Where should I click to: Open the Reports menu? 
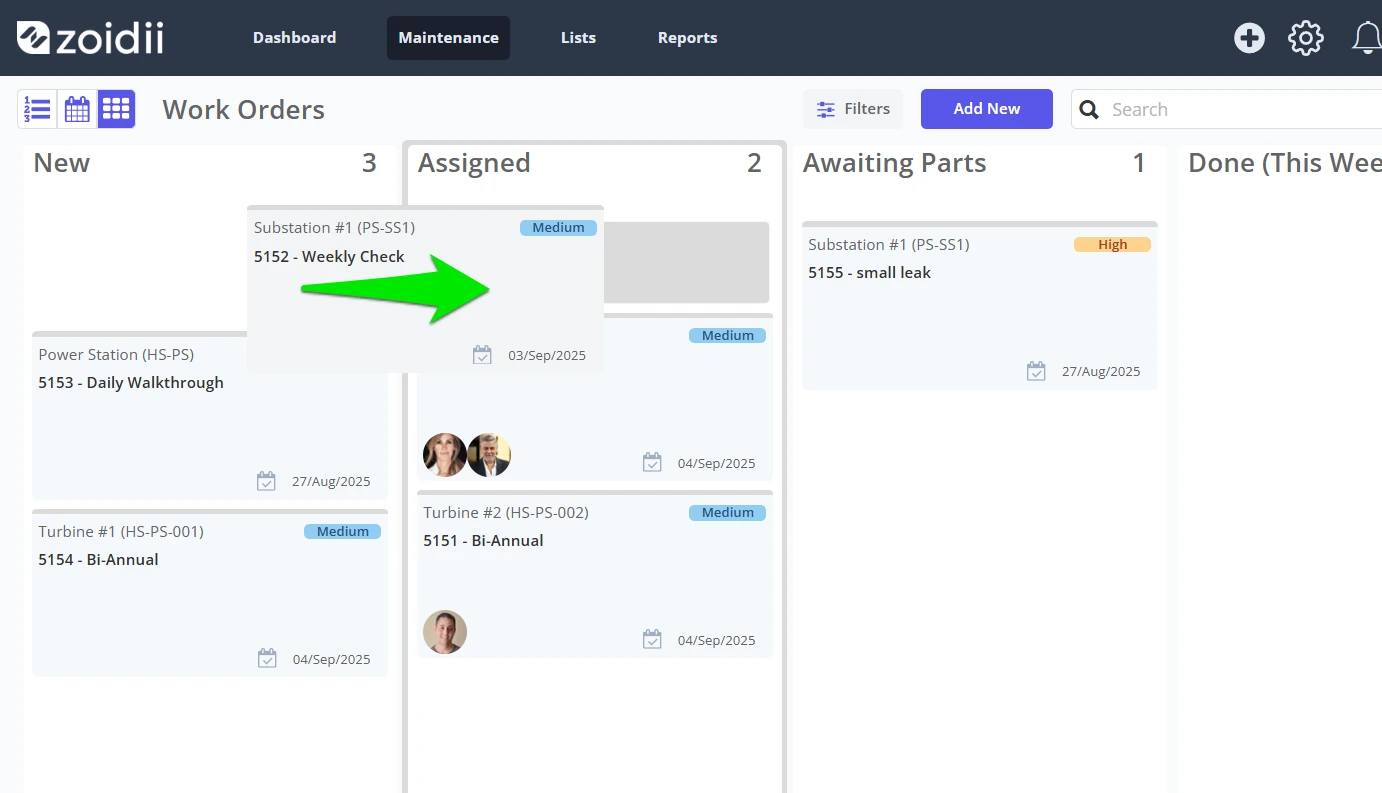(687, 38)
